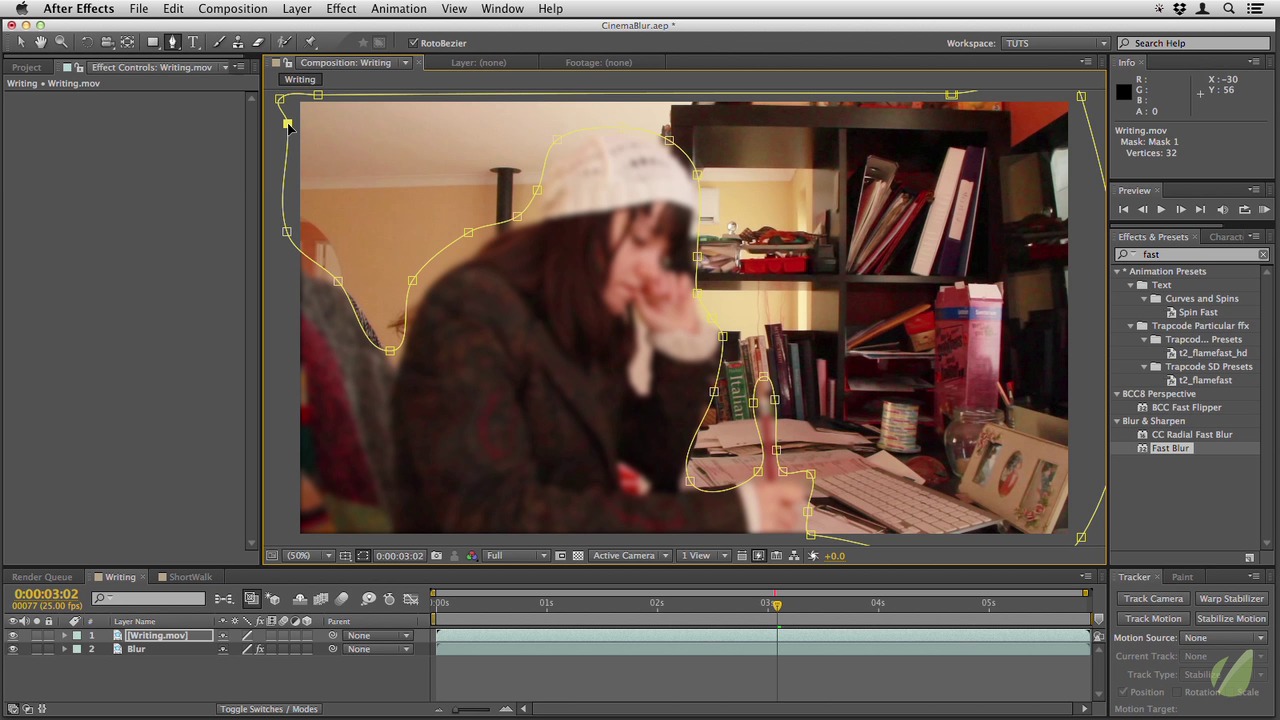The width and height of the screenshot is (1280, 720).
Task: Select the Unified Camera tool
Action: pos(107,42)
